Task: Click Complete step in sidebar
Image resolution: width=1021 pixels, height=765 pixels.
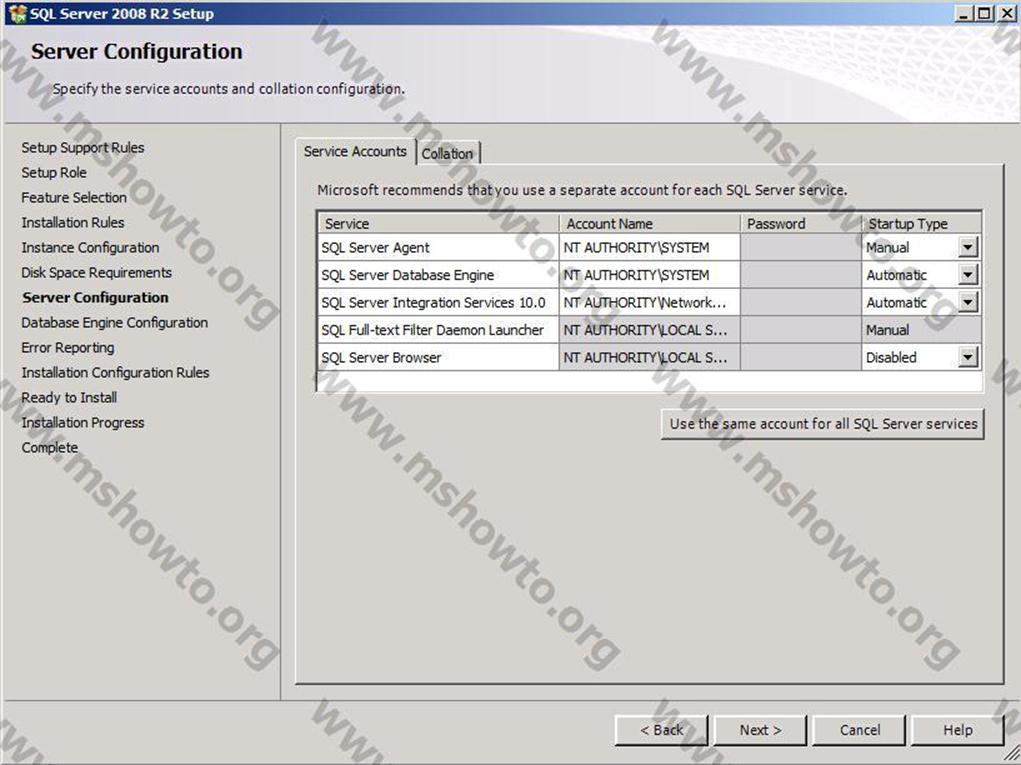Action: (x=49, y=447)
